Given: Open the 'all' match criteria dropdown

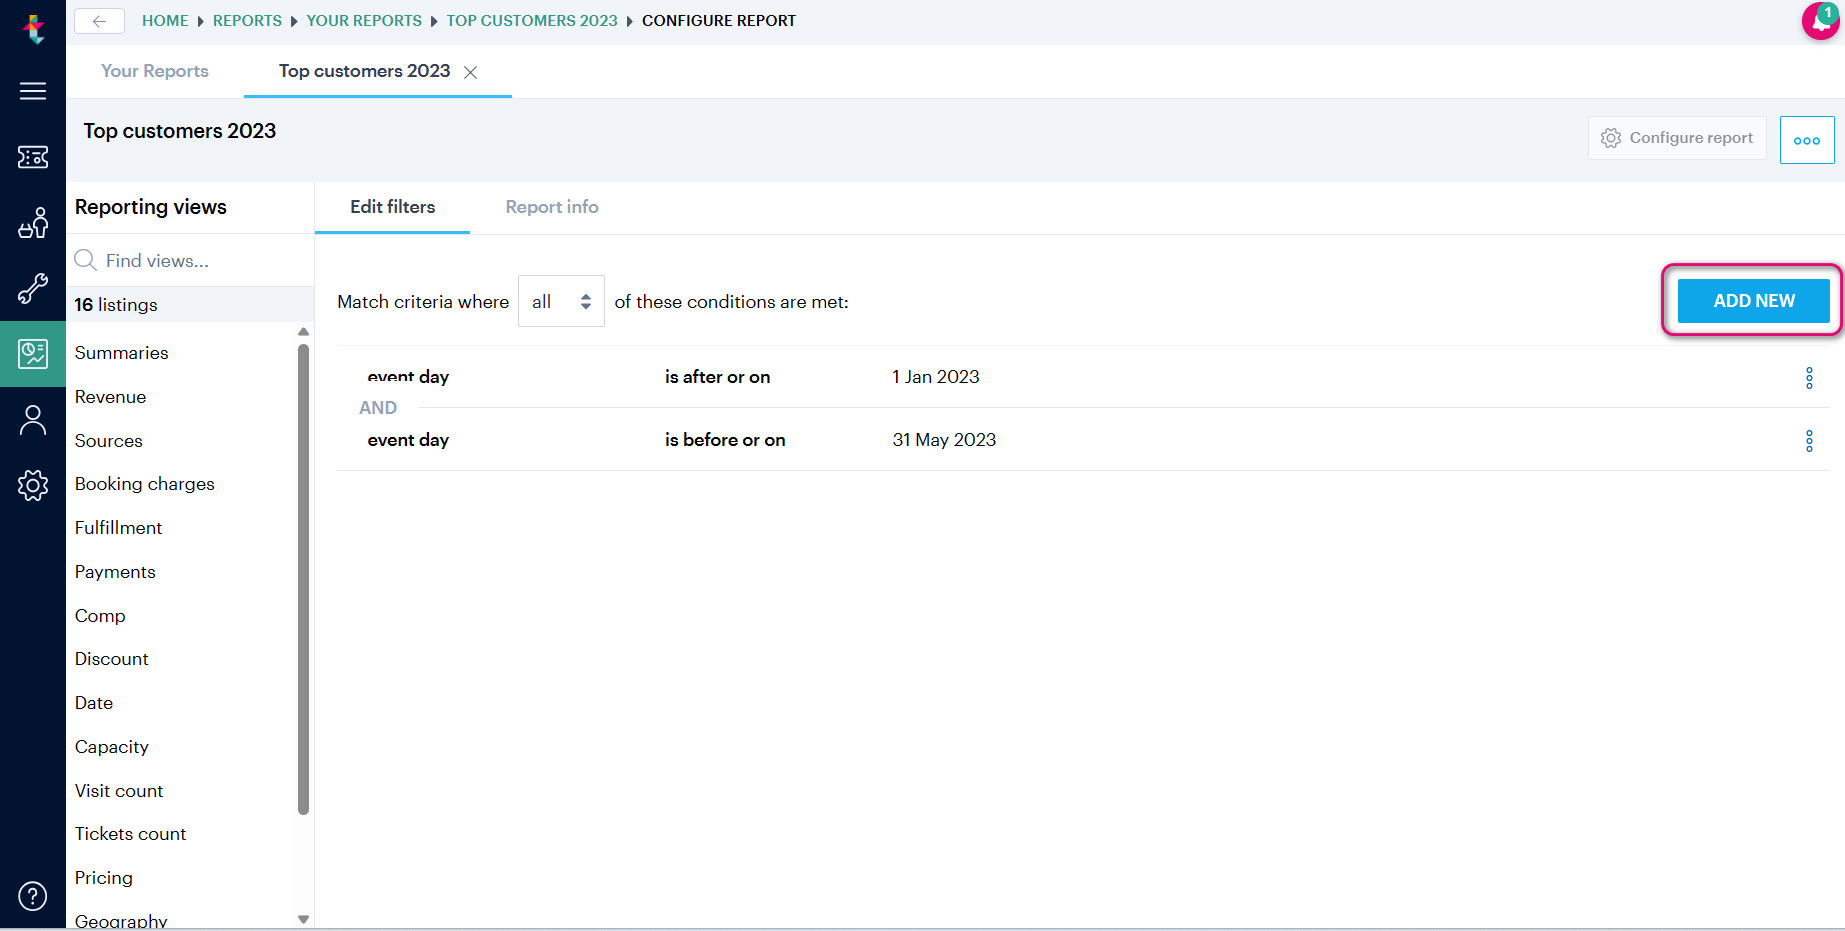Looking at the screenshot, I should point(561,301).
